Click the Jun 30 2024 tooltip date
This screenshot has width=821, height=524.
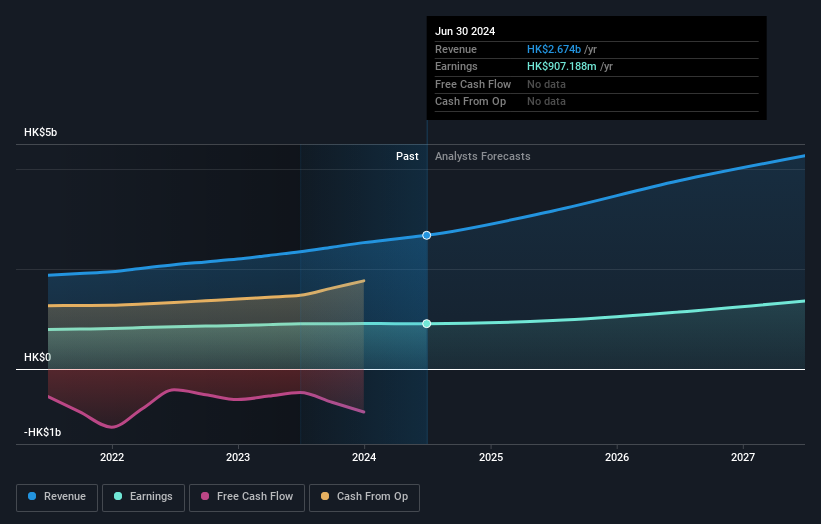coord(465,31)
